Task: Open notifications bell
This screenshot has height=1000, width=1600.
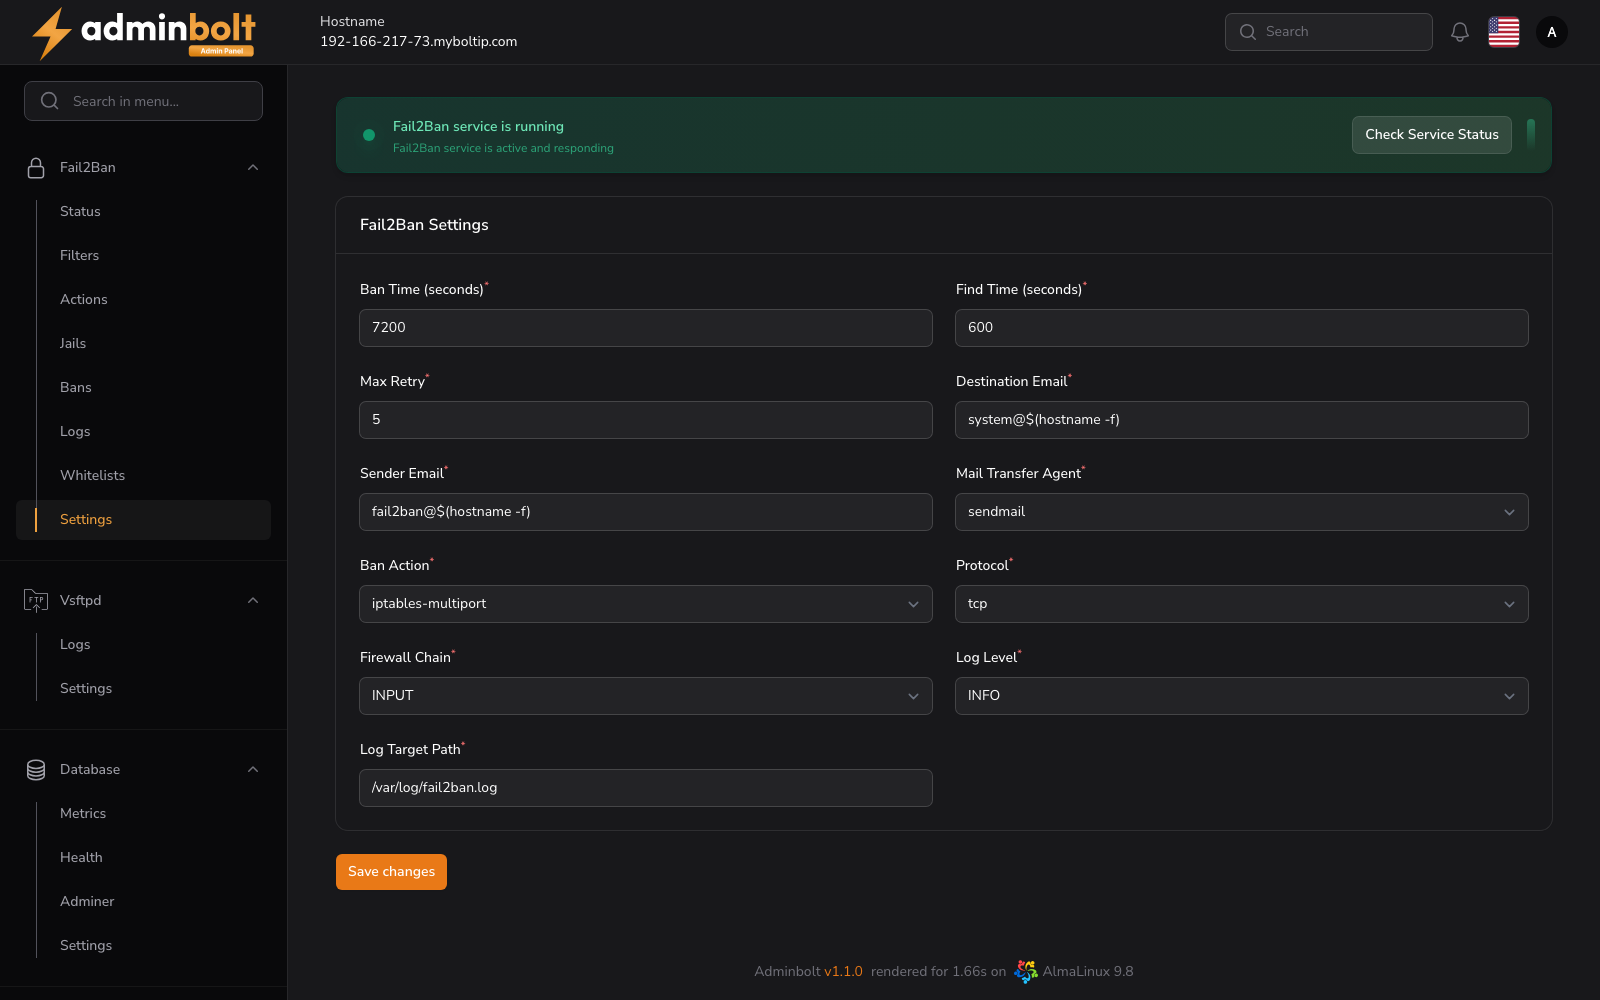Action: point(1460,32)
